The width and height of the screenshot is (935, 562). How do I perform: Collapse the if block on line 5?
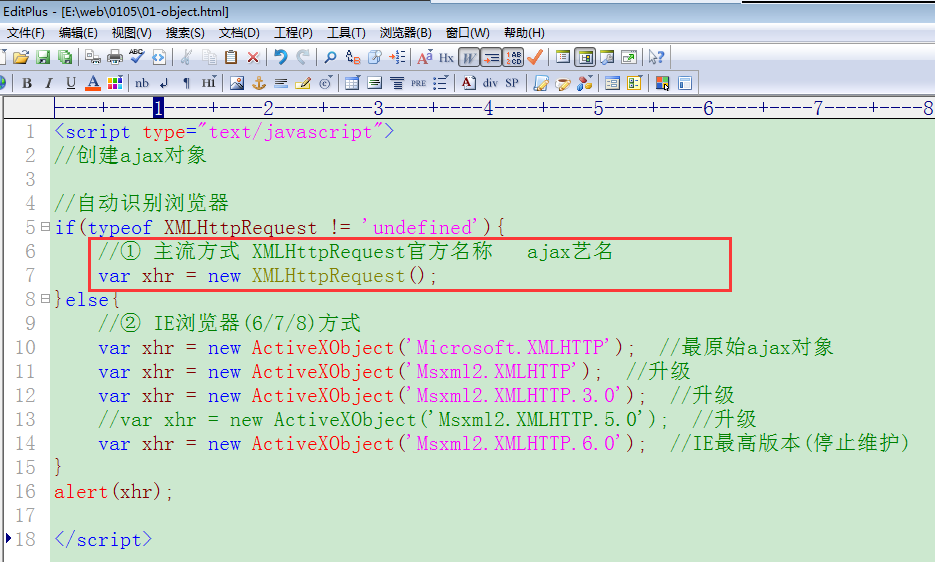tap(45, 227)
